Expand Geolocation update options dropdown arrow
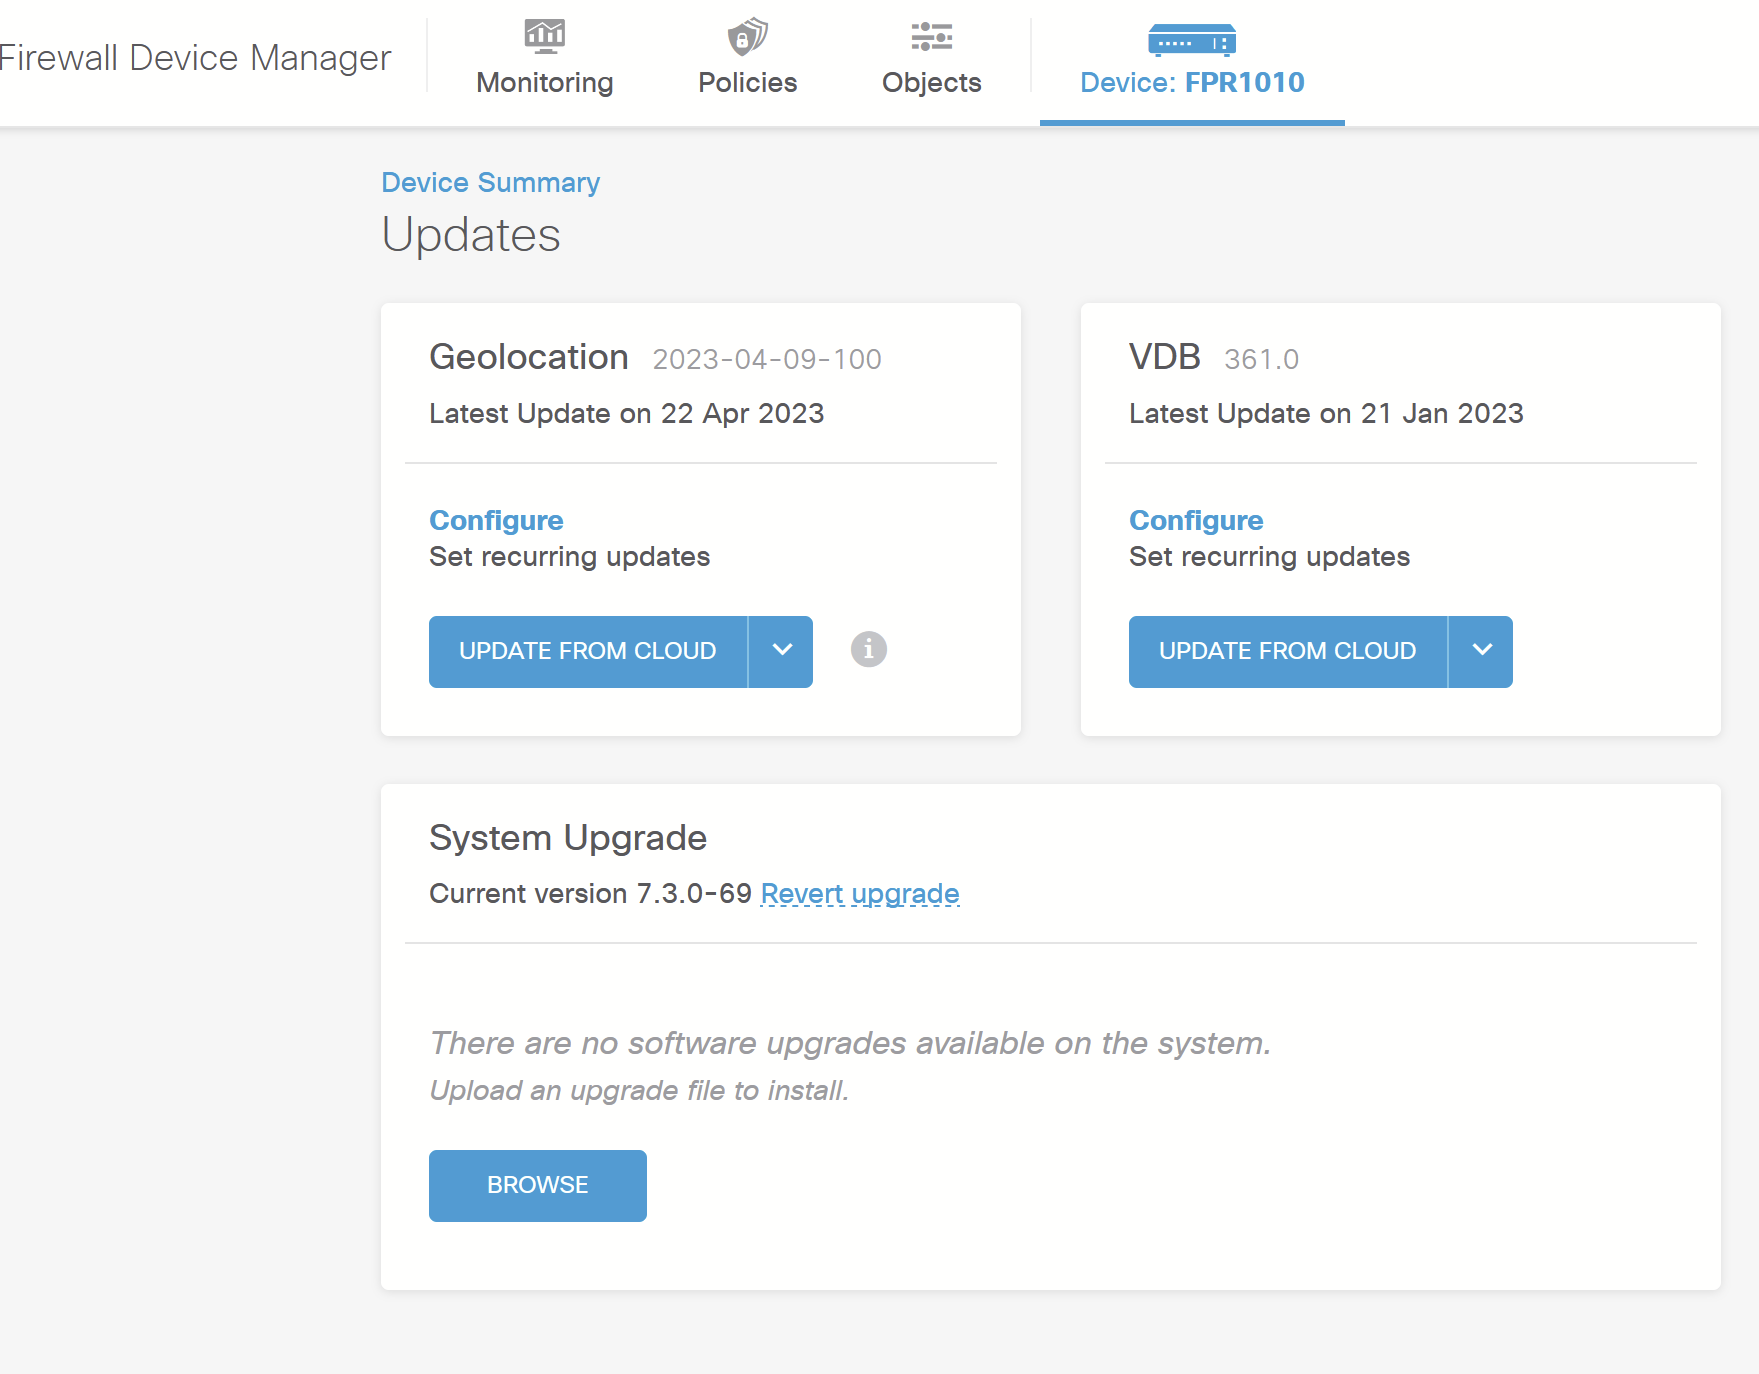The width and height of the screenshot is (1759, 1374). coord(782,651)
